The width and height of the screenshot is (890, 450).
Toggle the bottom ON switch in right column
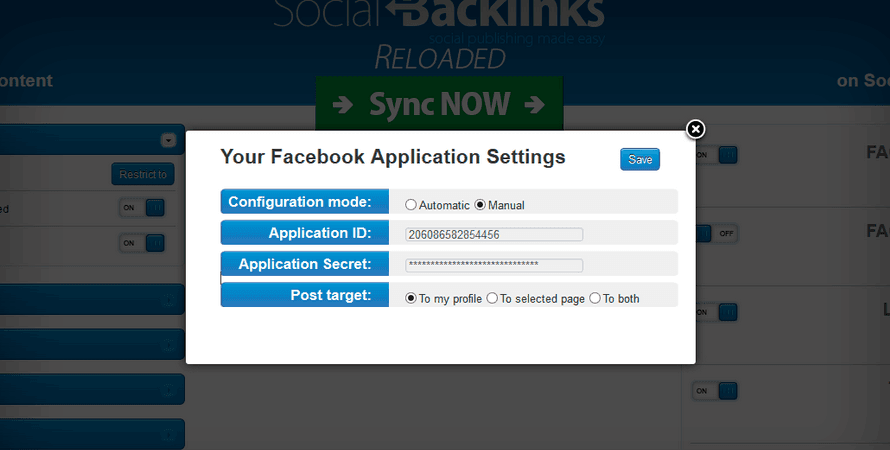[716, 390]
